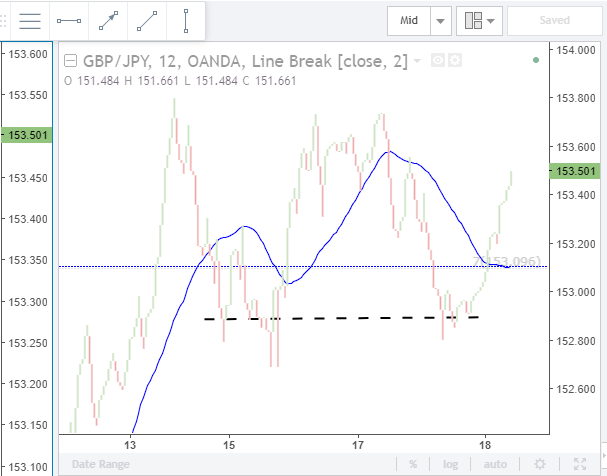Click the Mid price button
The width and height of the screenshot is (607, 476).
click(x=409, y=21)
